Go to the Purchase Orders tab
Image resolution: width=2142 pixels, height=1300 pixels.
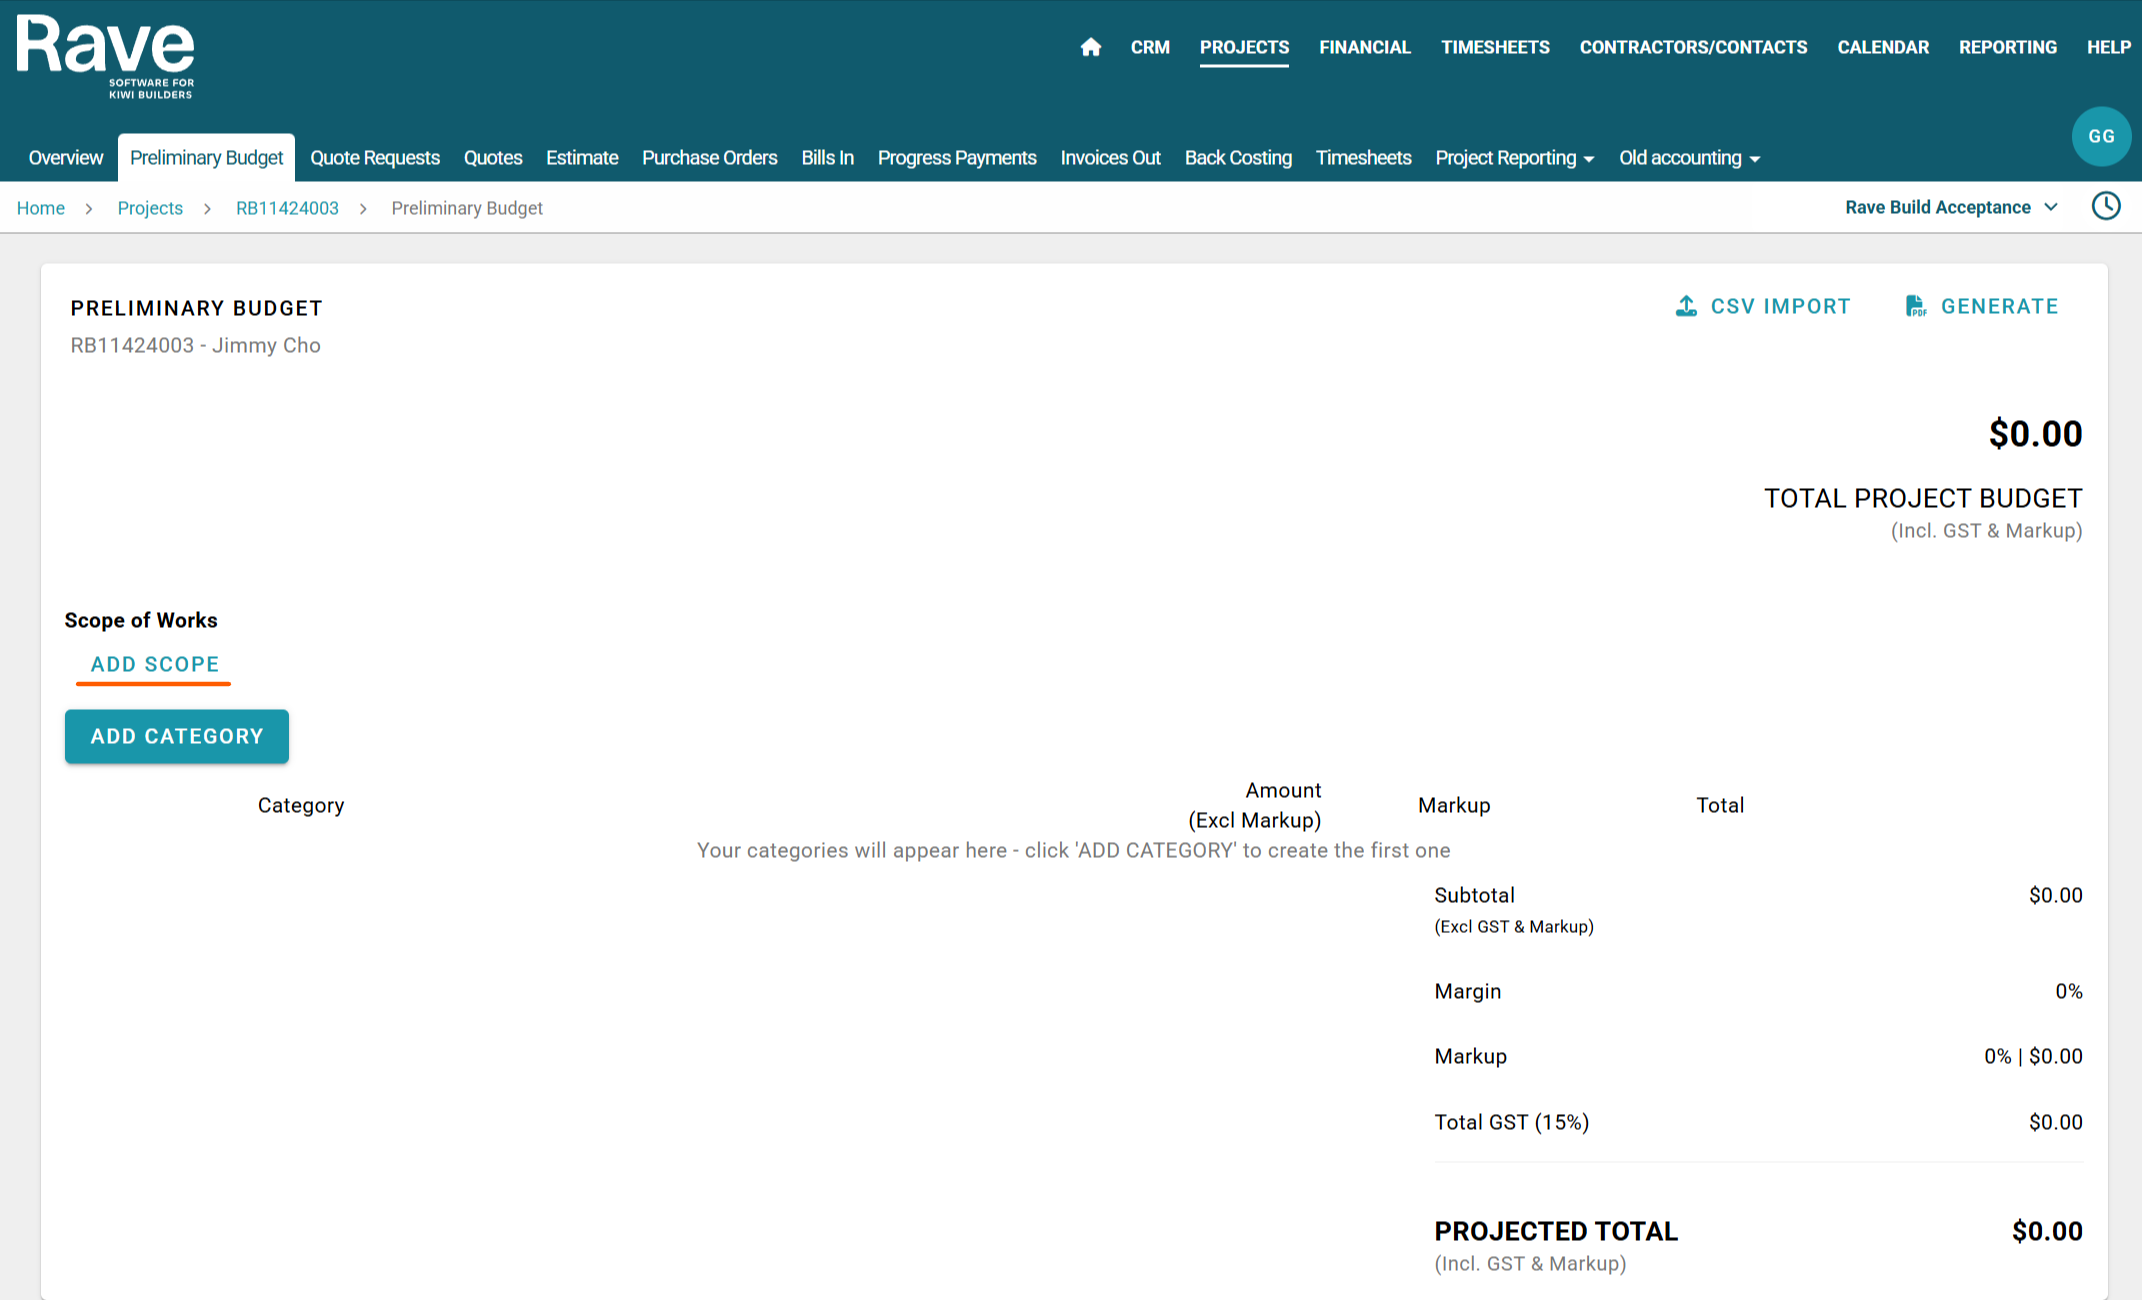tap(709, 158)
